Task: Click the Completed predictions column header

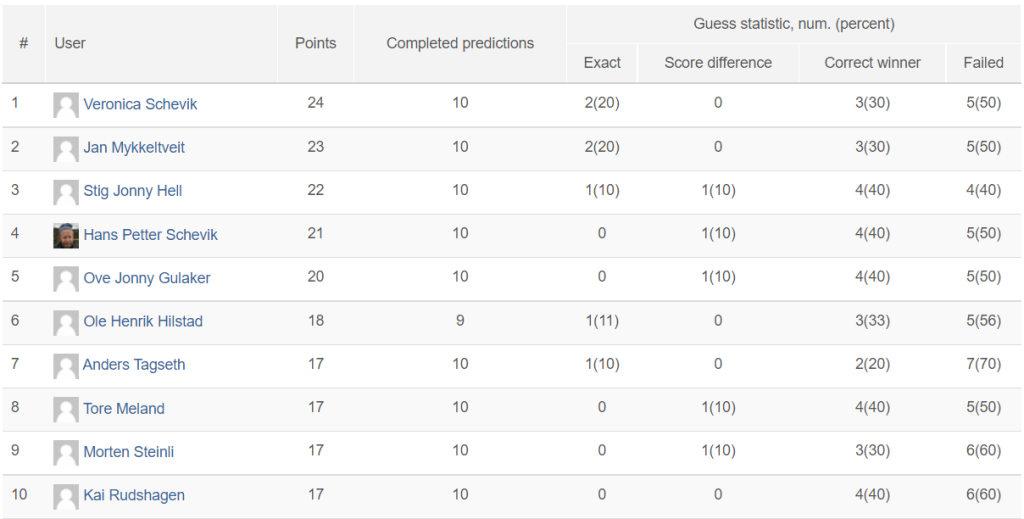Action: [460, 43]
